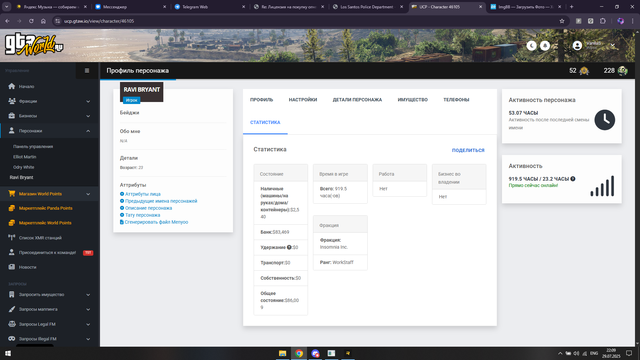Screen dimensions: 640x360
Task: Switch to the НАСТРОЙКИ tab
Action: click(303, 100)
